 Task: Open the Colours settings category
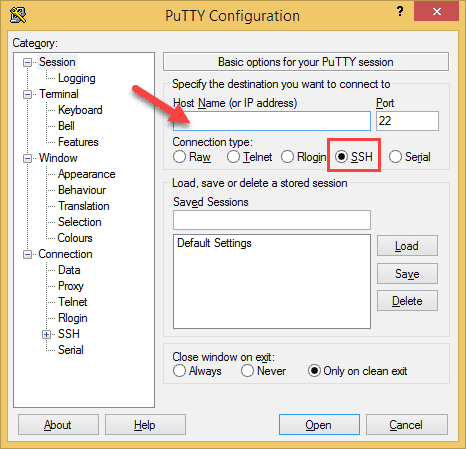pos(75,238)
